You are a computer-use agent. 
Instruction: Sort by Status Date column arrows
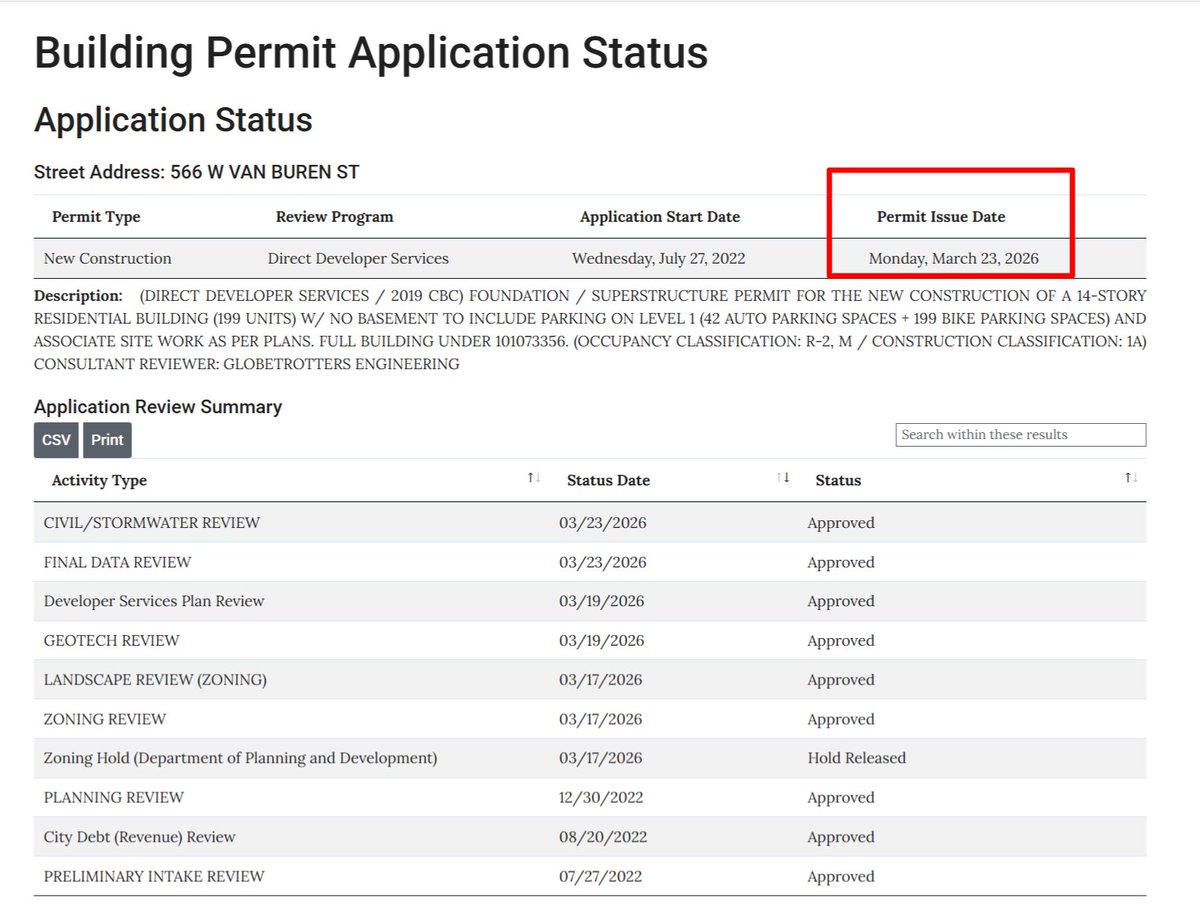tap(783, 478)
